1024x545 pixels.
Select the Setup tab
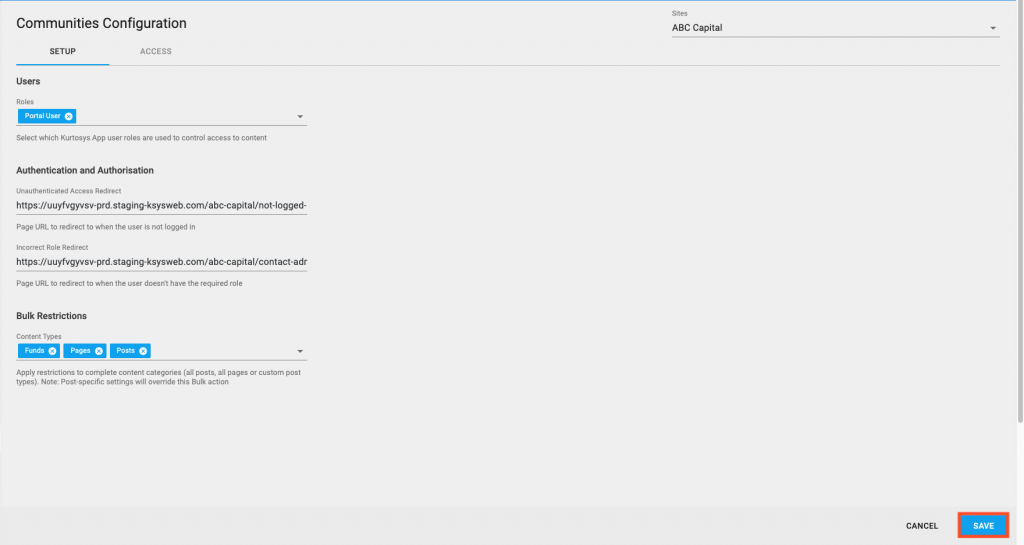[63, 52]
